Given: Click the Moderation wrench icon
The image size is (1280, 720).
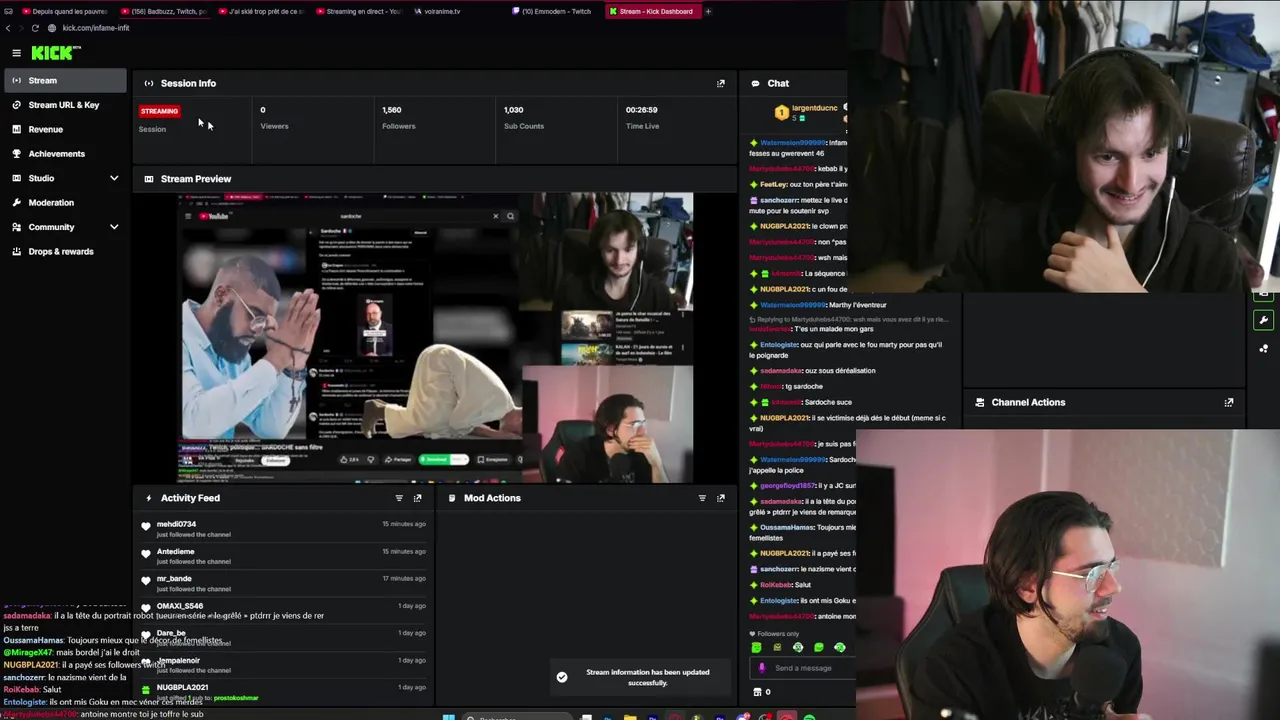Looking at the screenshot, I should pos(17,203).
